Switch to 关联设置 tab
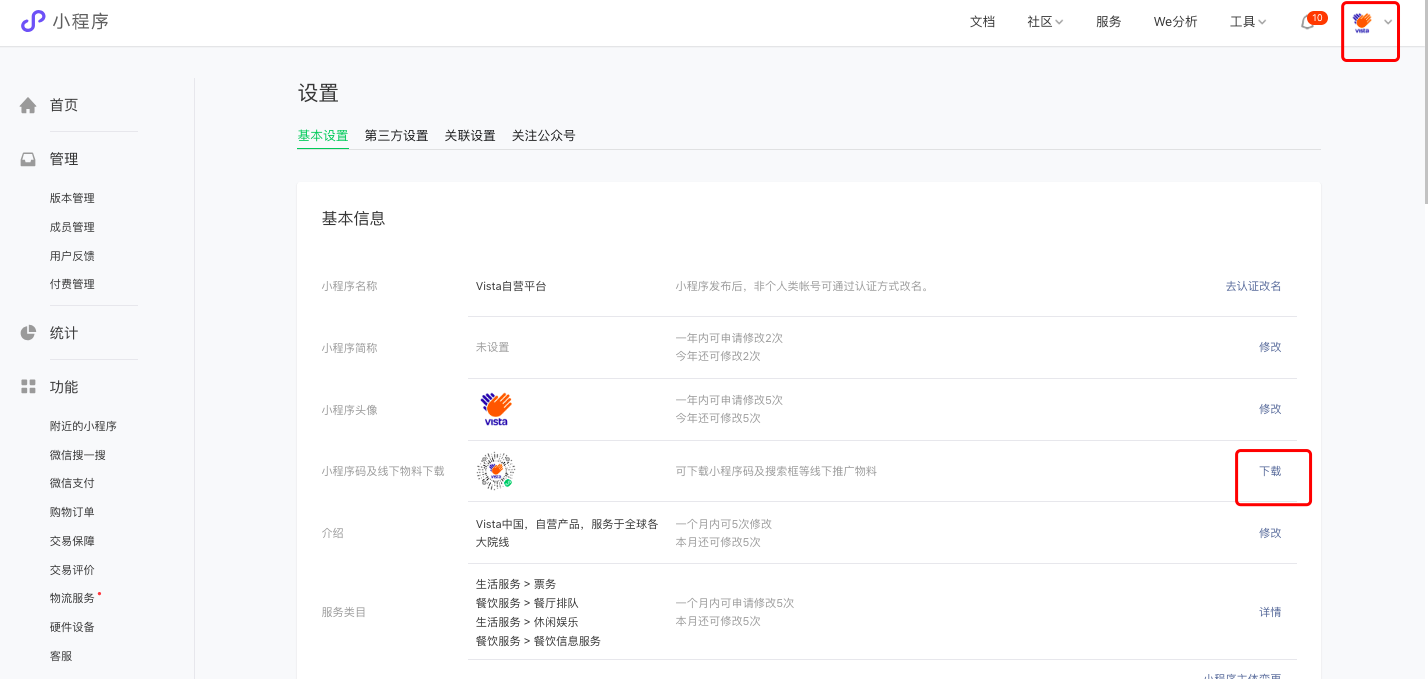Image resolution: width=1428 pixels, height=679 pixels. pyautogui.click(x=470, y=136)
